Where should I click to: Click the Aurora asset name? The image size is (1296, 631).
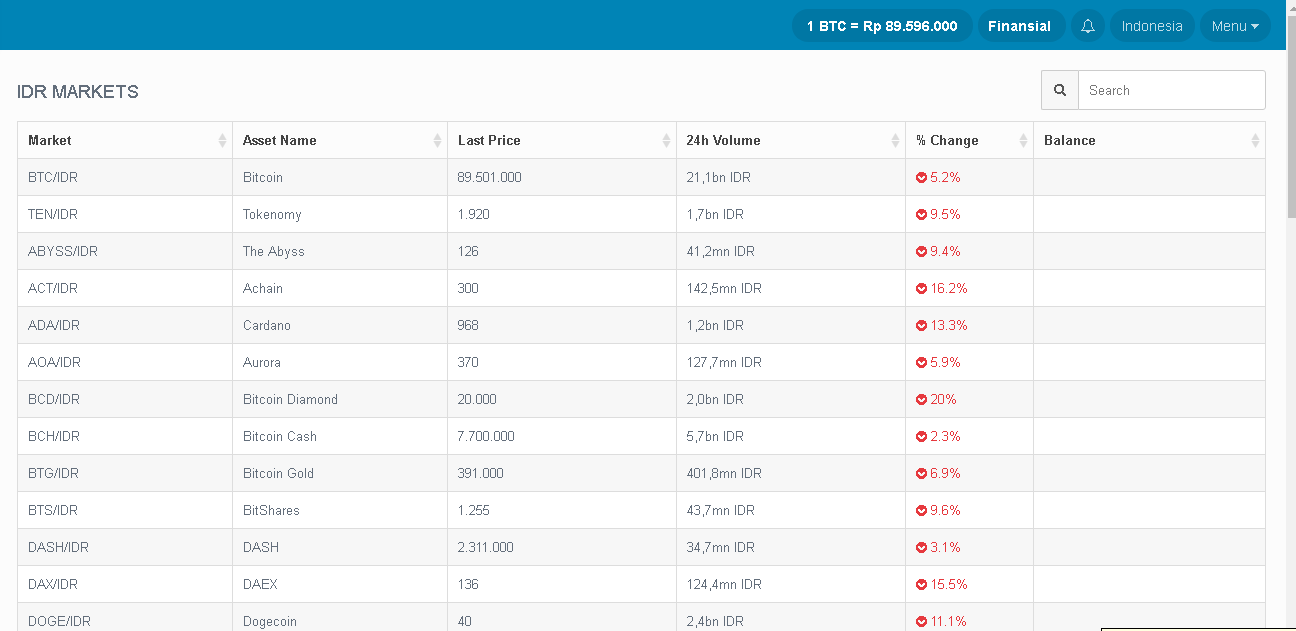(x=262, y=362)
